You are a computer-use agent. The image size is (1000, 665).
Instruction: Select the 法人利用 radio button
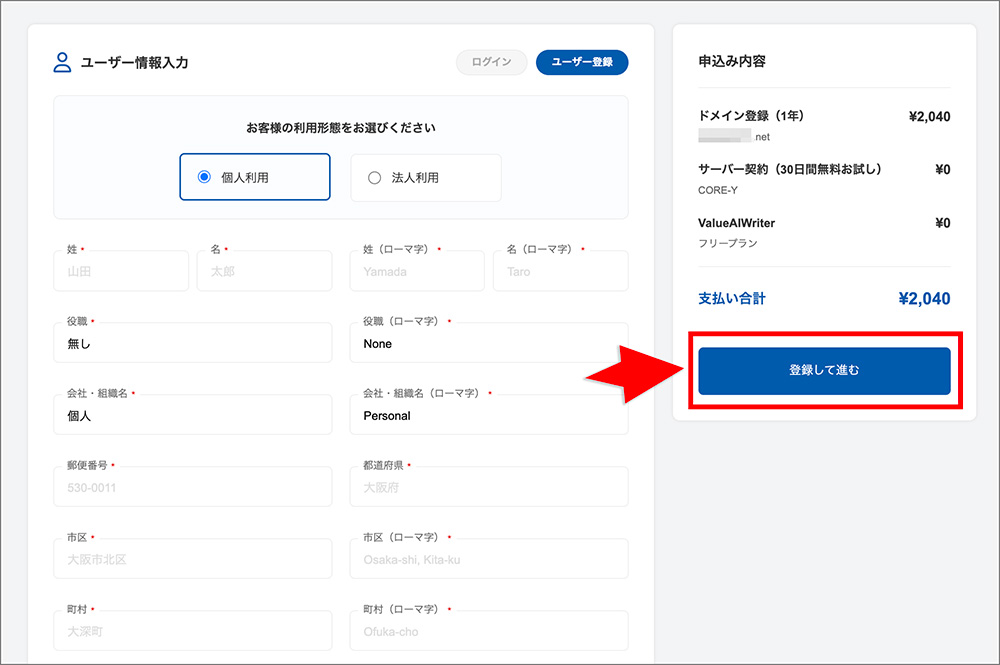pos(375,177)
